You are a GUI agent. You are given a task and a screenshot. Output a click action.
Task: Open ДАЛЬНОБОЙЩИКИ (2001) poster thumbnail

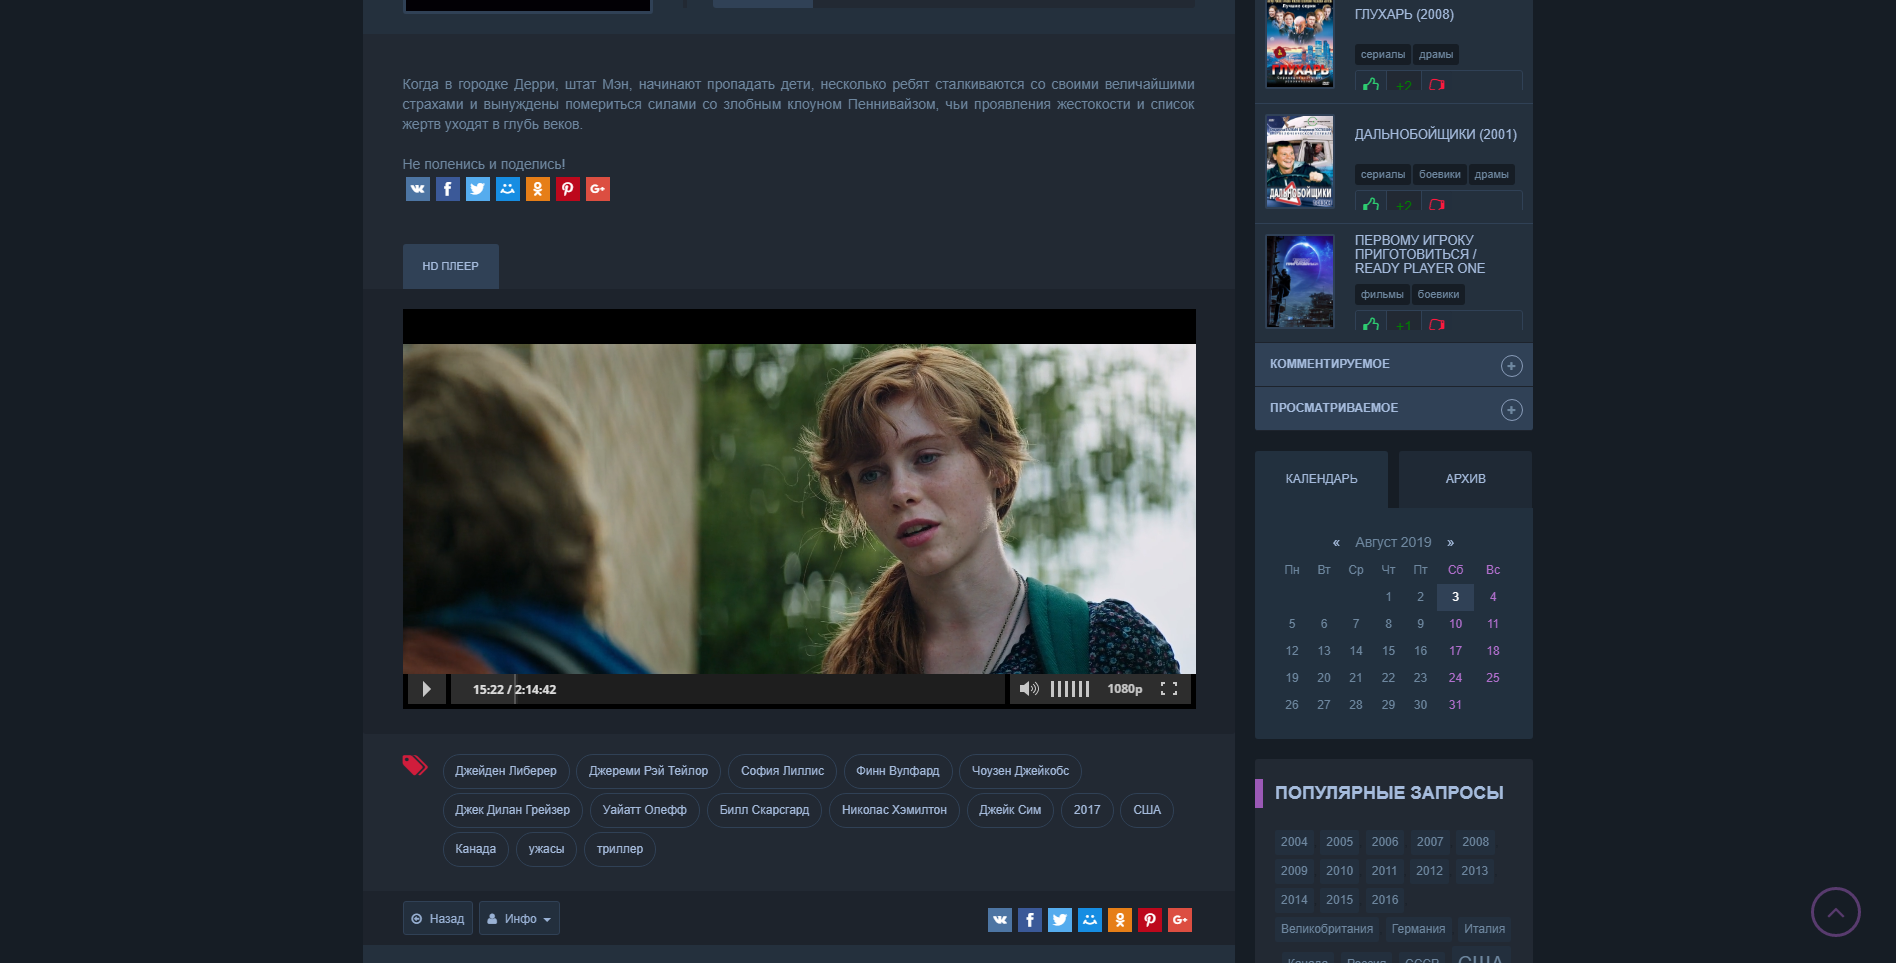point(1300,161)
